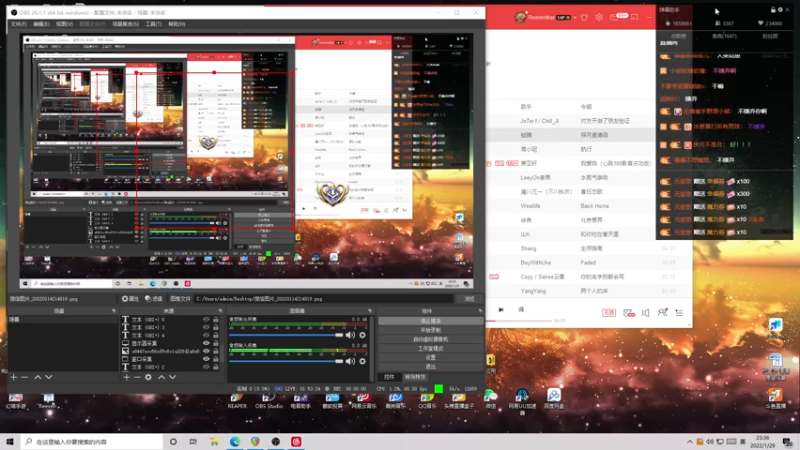Open 滤镜 filters button in OBS source toolbar
Screen dimensions: 800x450
click(x=154, y=299)
